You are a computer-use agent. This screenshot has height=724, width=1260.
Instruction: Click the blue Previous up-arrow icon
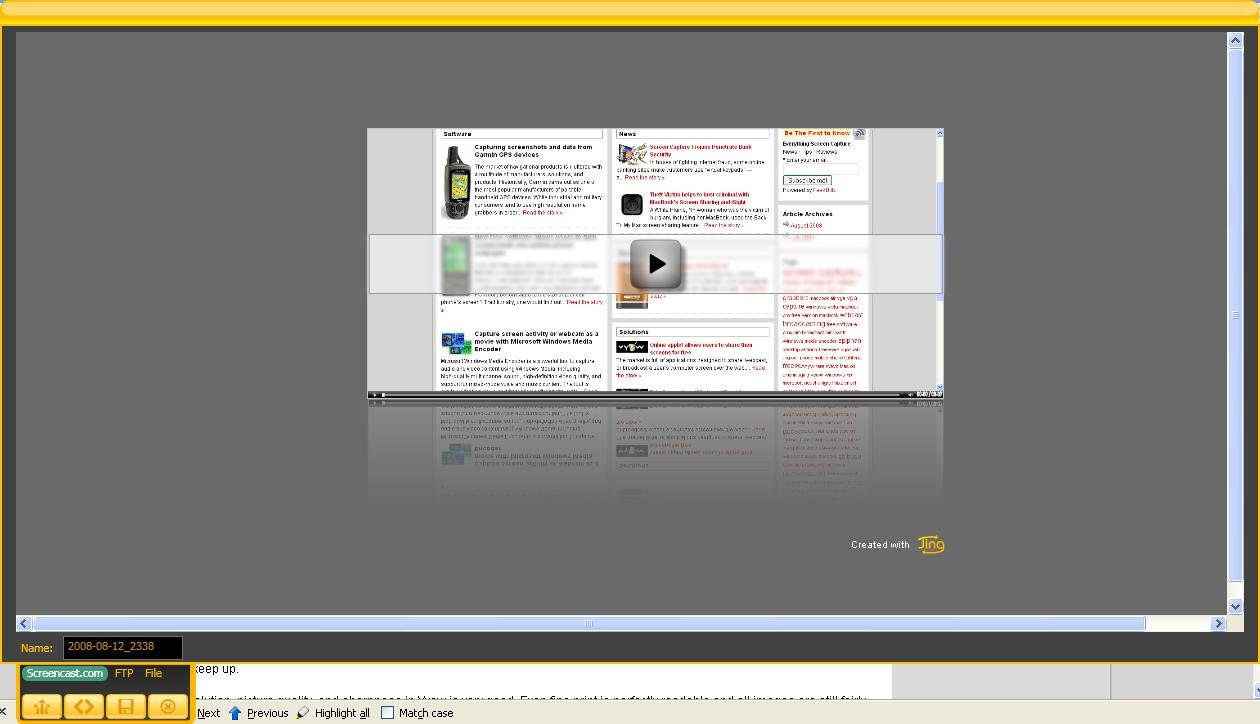coord(235,713)
